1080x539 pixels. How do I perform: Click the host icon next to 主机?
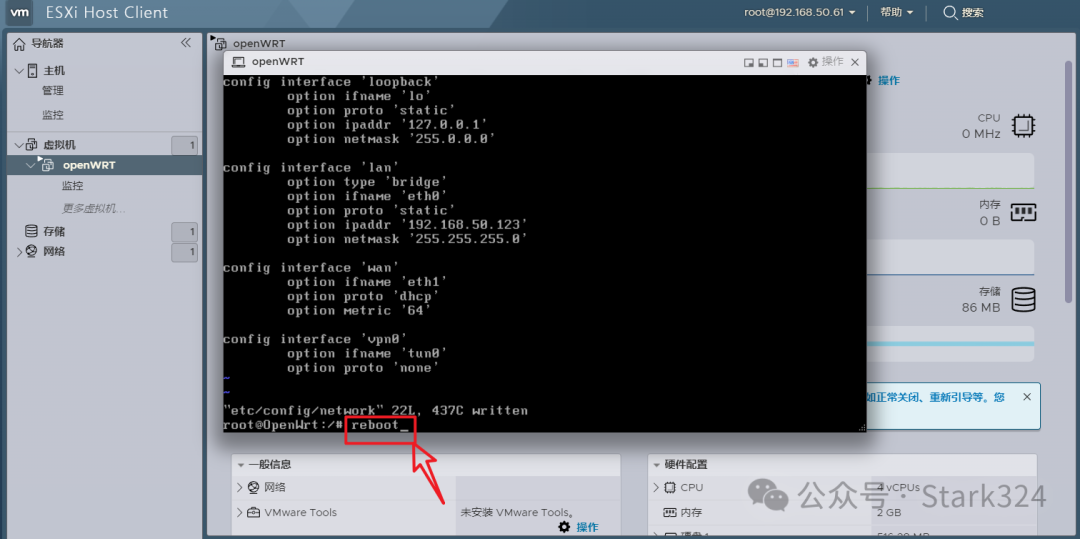coord(32,70)
